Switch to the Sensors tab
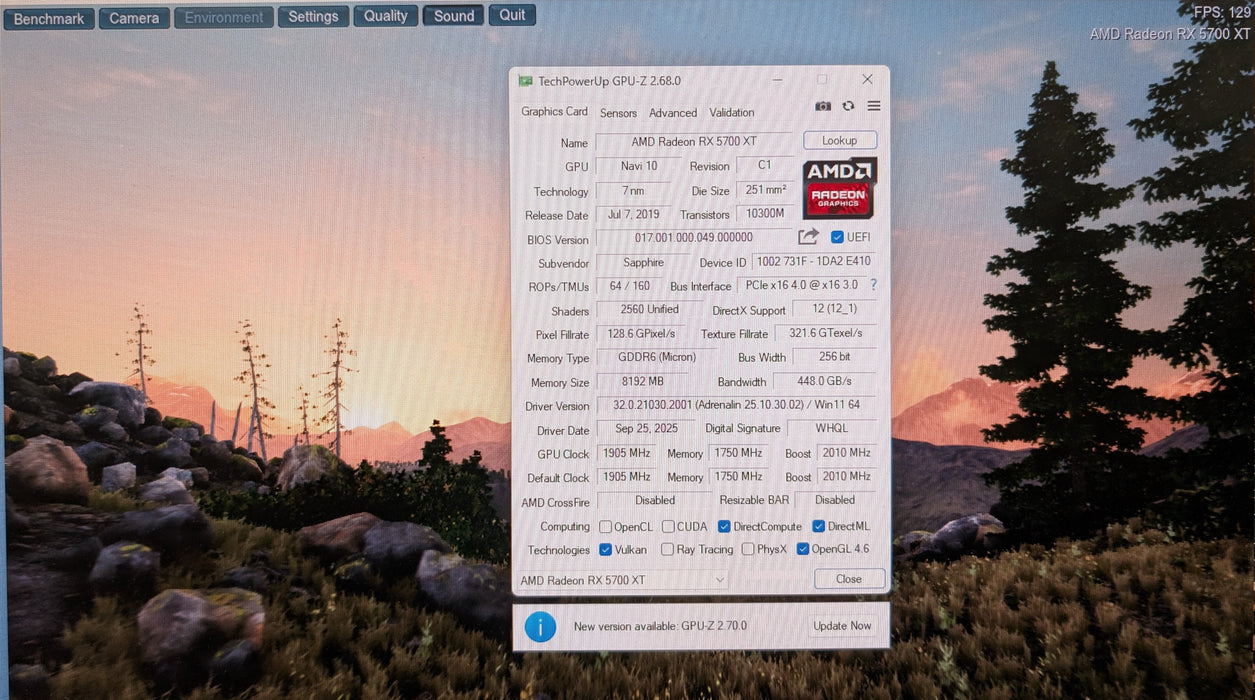Screen dimensions: 1255x700 point(618,113)
